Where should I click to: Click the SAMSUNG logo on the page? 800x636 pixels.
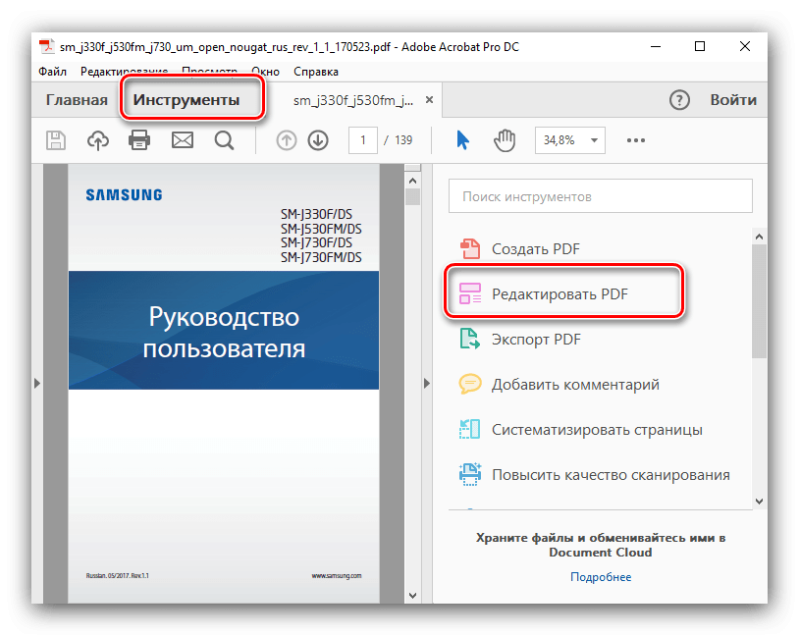click(124, 195)
